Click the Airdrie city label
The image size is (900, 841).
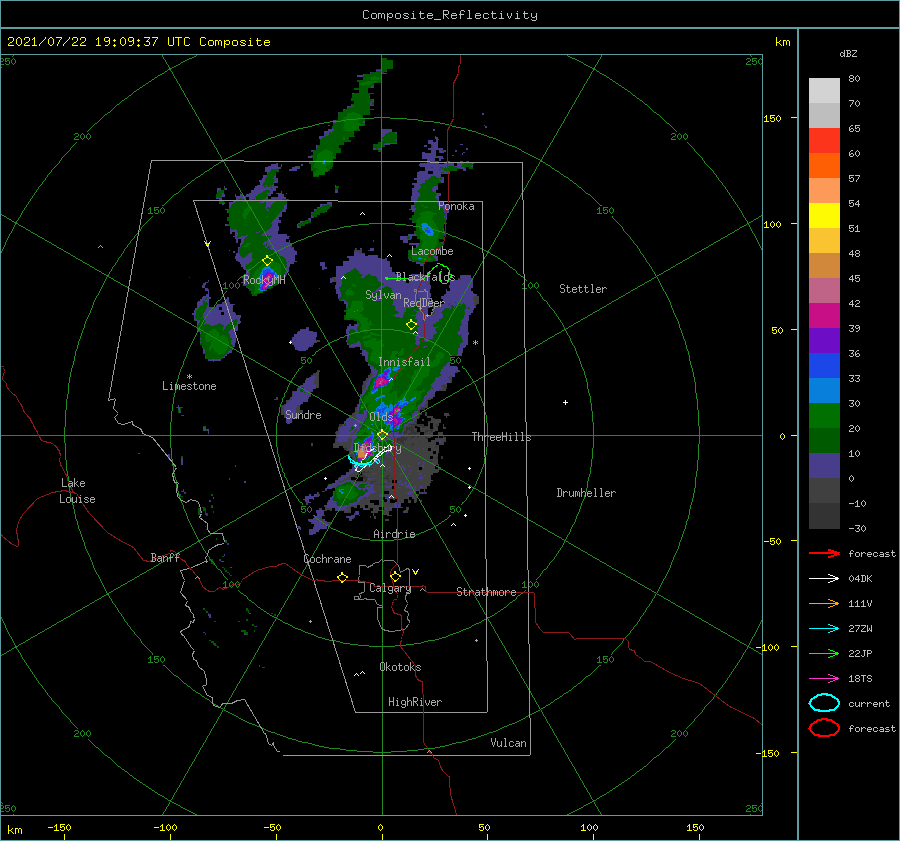click(394, 534)
